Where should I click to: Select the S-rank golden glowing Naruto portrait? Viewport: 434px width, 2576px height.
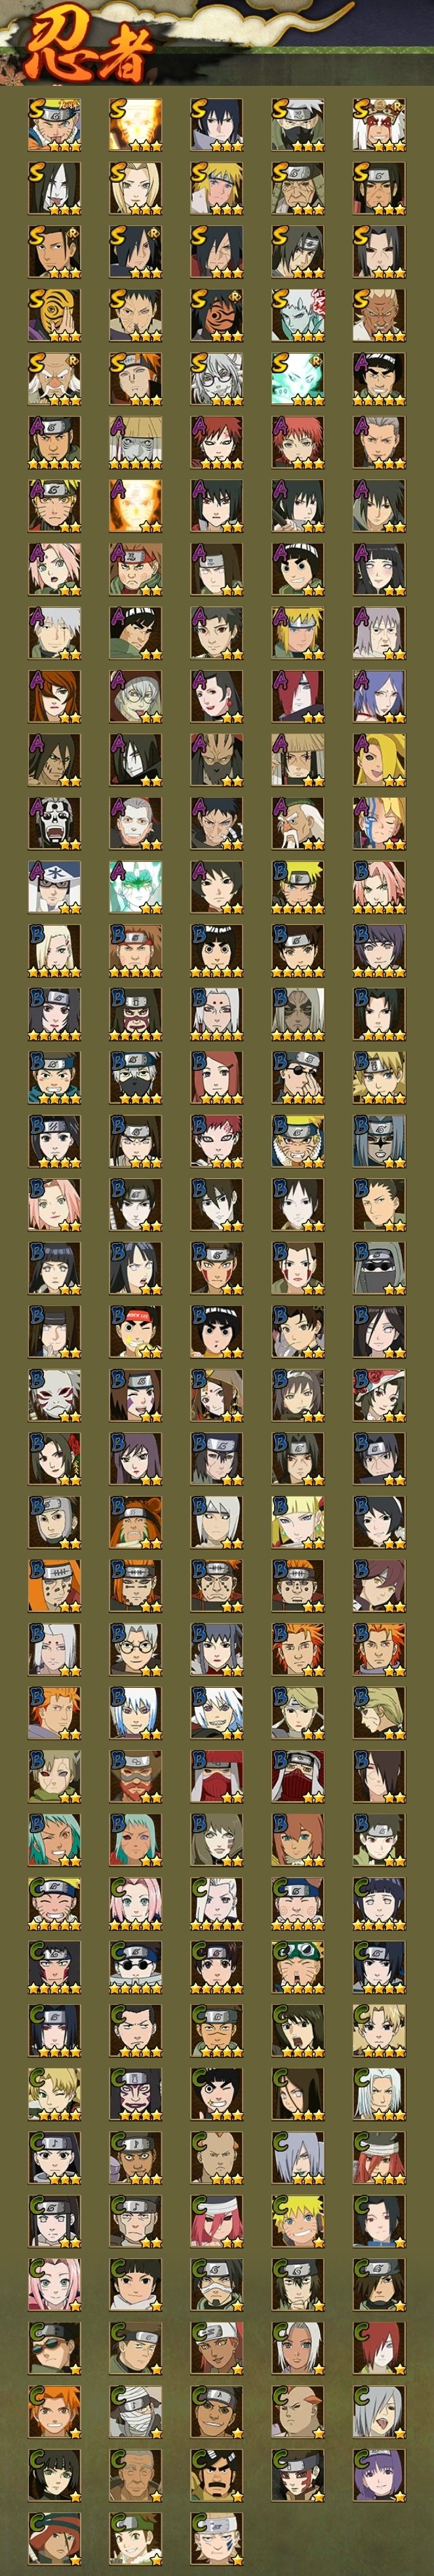[x=135, y=124]
